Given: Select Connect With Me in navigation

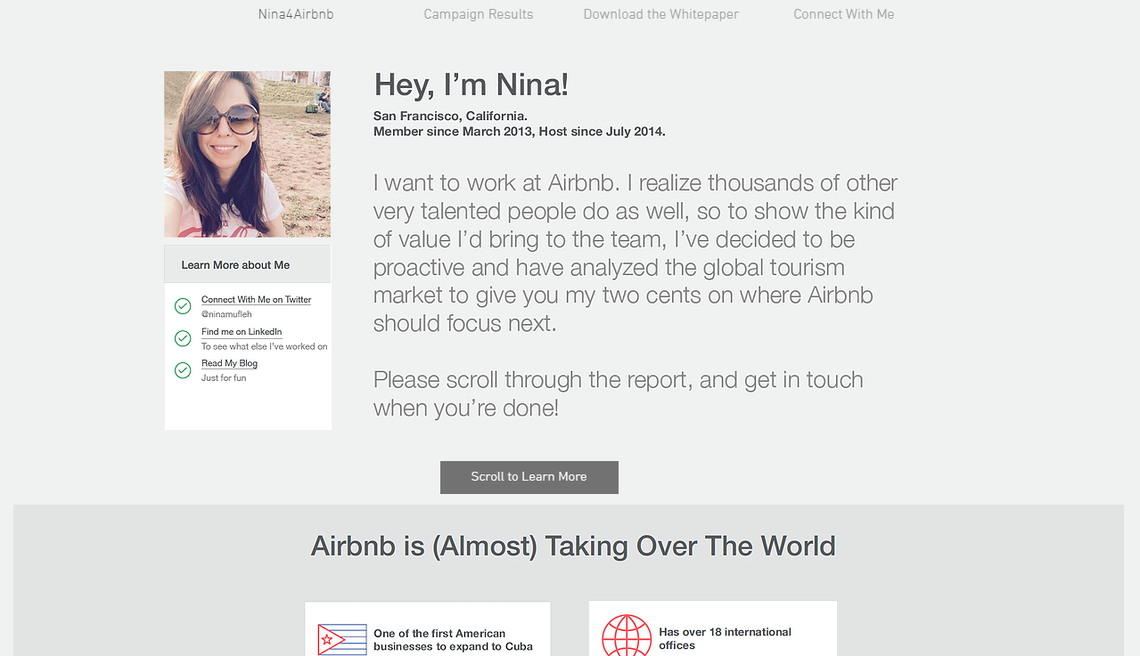Looking at the screenshot, I should [843, 15].
